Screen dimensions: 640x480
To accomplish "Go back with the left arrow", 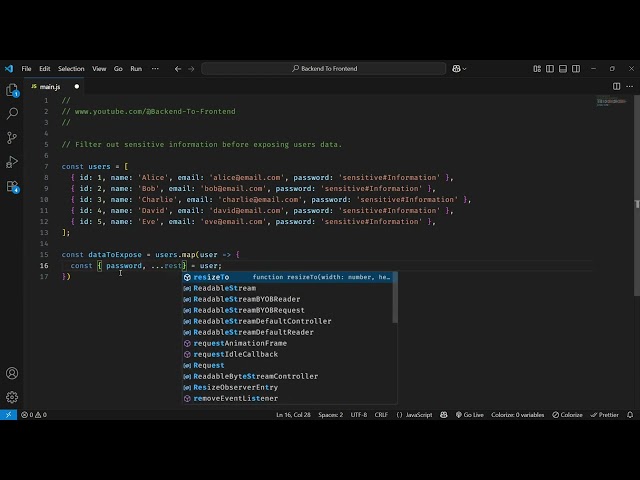I will [x=178, y=69].
